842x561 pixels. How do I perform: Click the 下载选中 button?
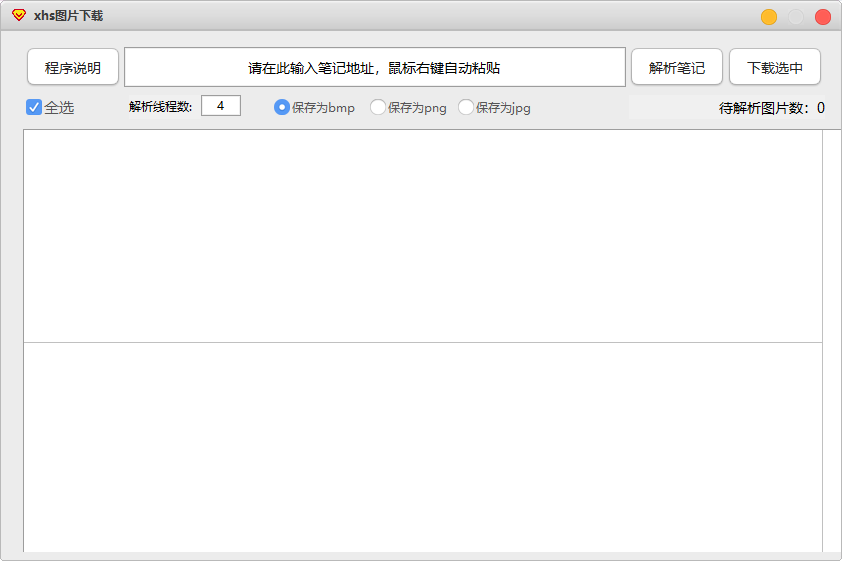pyautogui.click(x=774, y=67)
